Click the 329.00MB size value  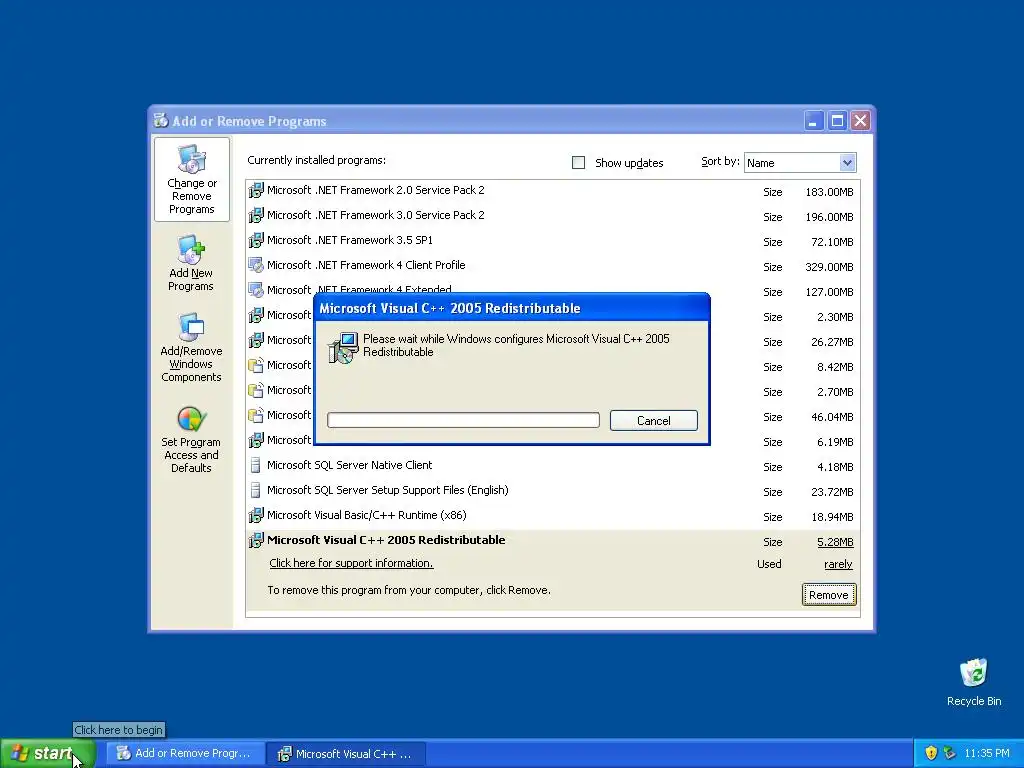click(829, 267)
